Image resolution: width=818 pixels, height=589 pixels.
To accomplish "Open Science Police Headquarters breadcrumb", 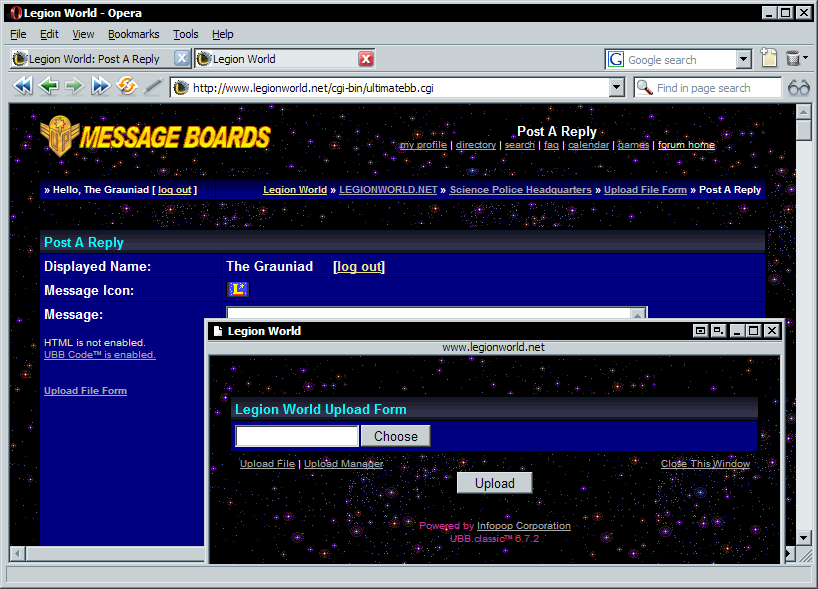I will click(x=521, y=190).
